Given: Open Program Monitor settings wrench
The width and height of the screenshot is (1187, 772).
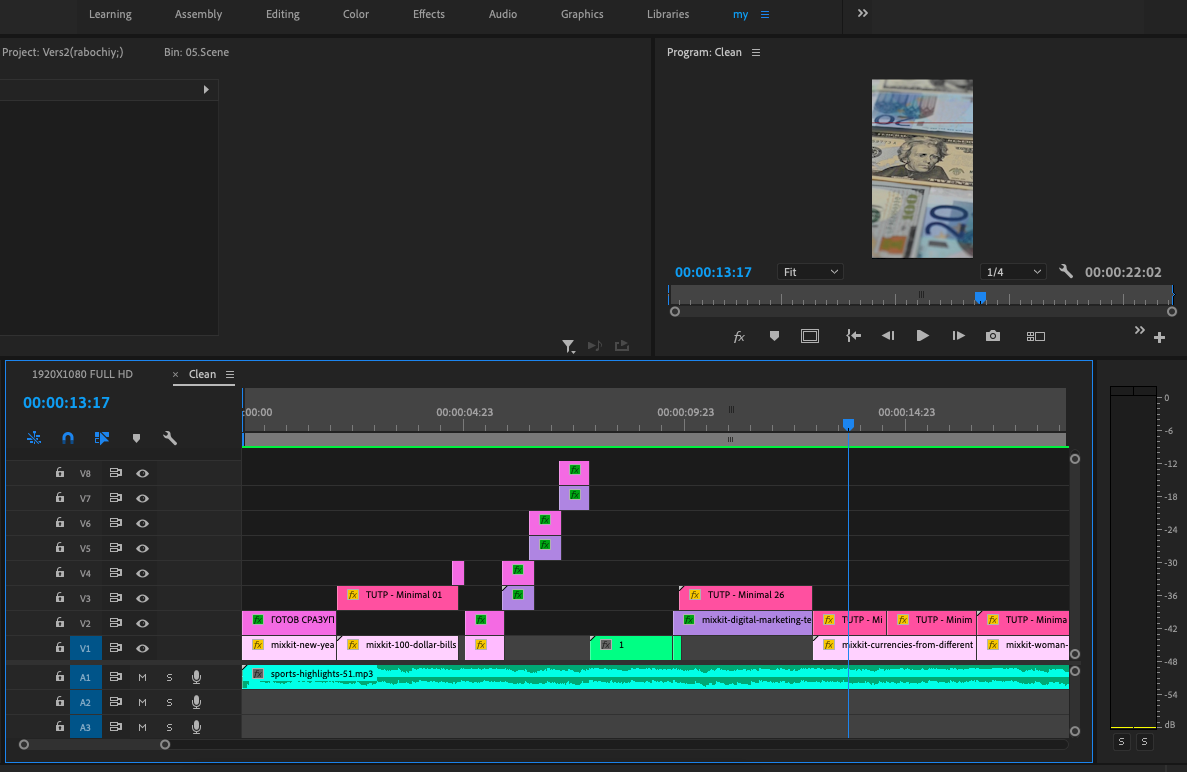Looking at the screenshot, I should click(1066, 272).
